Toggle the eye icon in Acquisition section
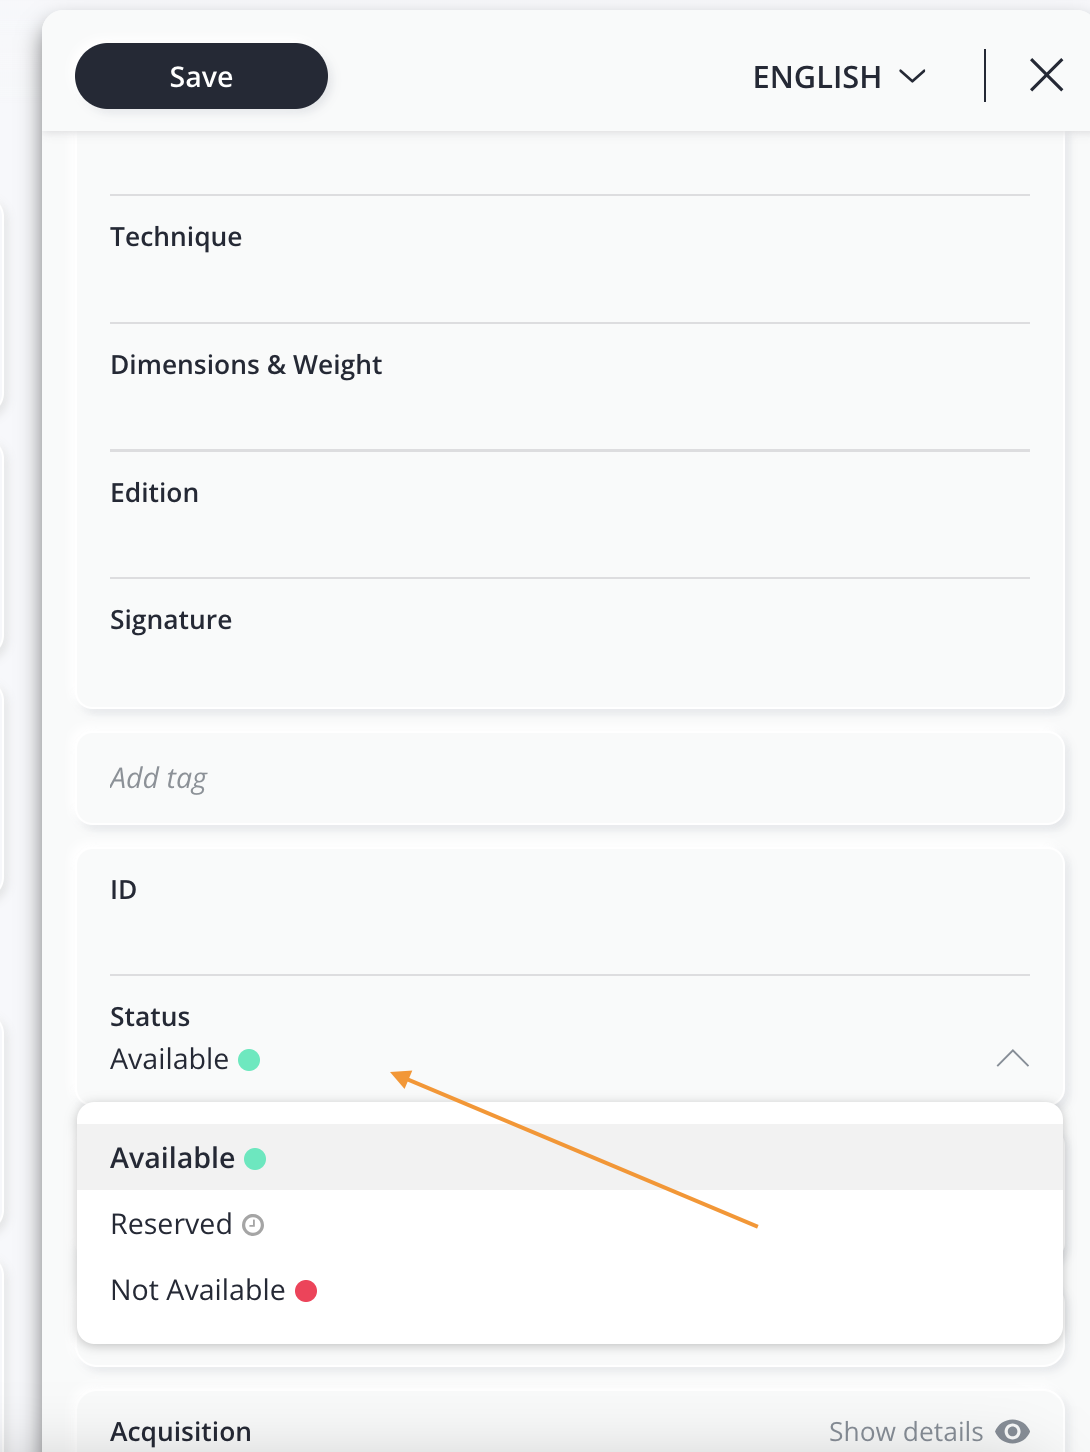Screen dimensions: 1090x1452 (x=1012, y=1432)
